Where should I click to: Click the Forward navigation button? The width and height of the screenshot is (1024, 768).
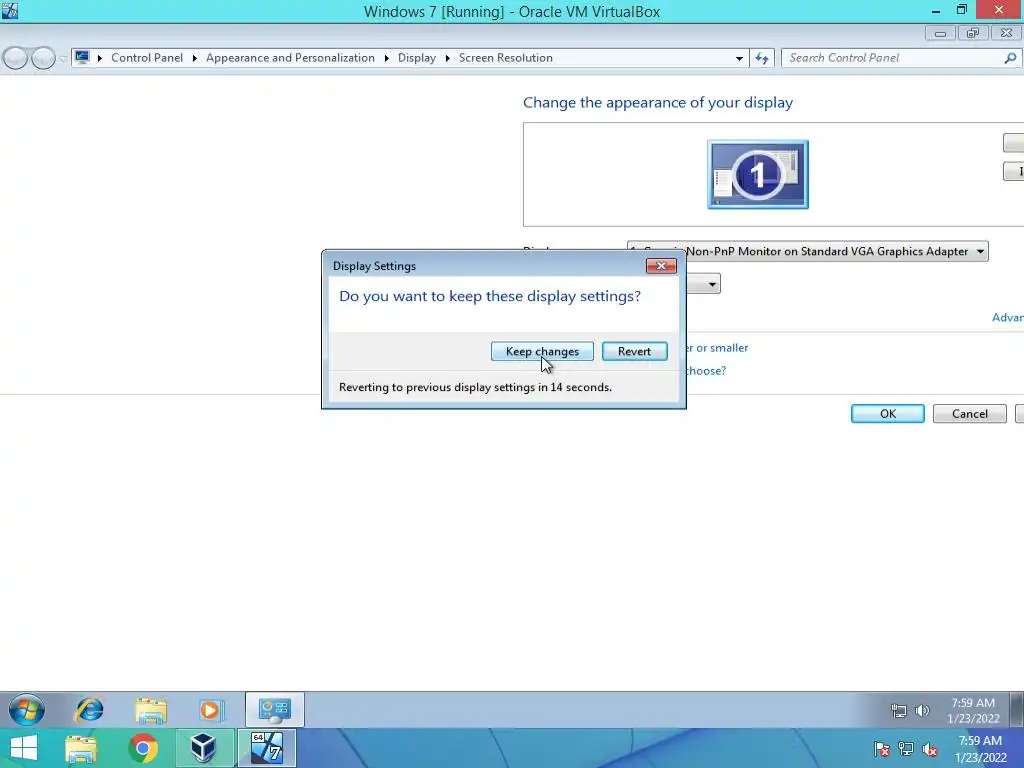pos(43,58)
